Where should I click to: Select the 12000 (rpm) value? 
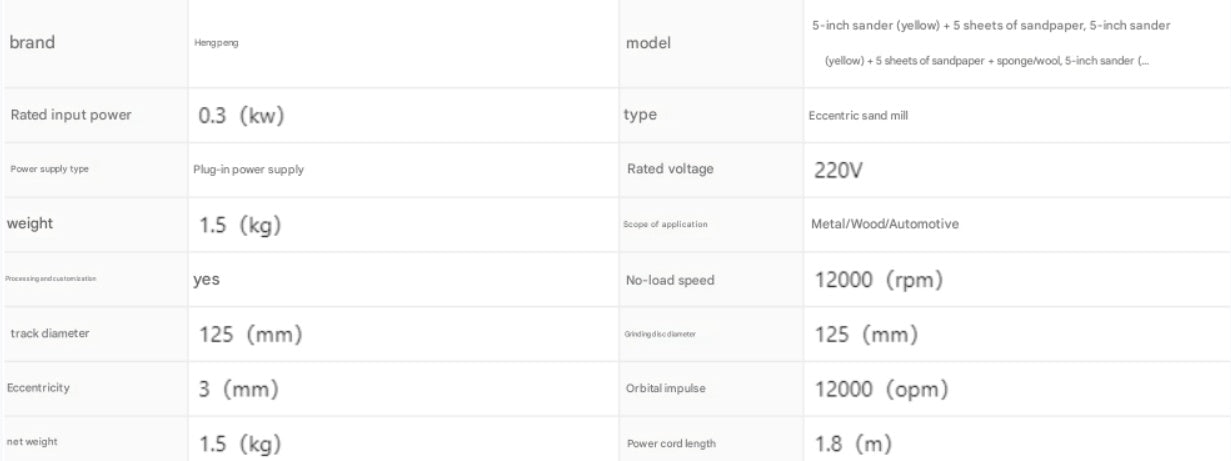pos(879,280)
